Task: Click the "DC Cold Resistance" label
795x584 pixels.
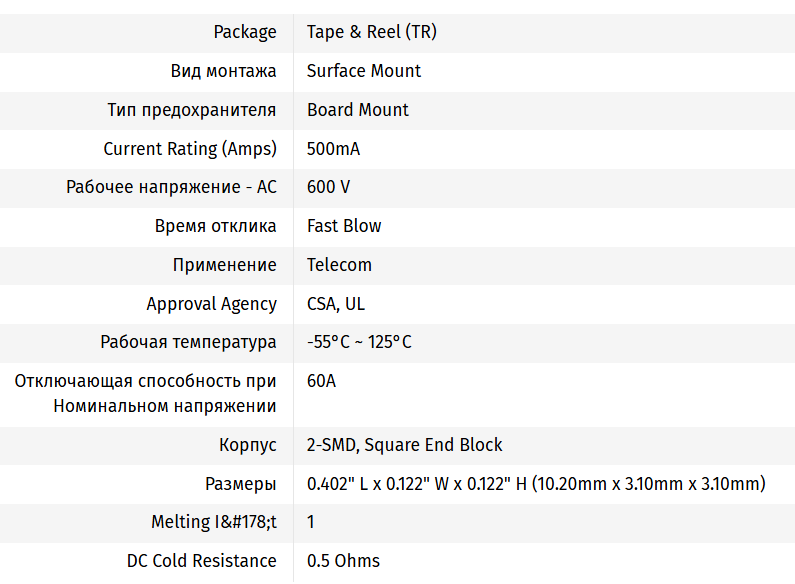Action: [x=201, y=561]
